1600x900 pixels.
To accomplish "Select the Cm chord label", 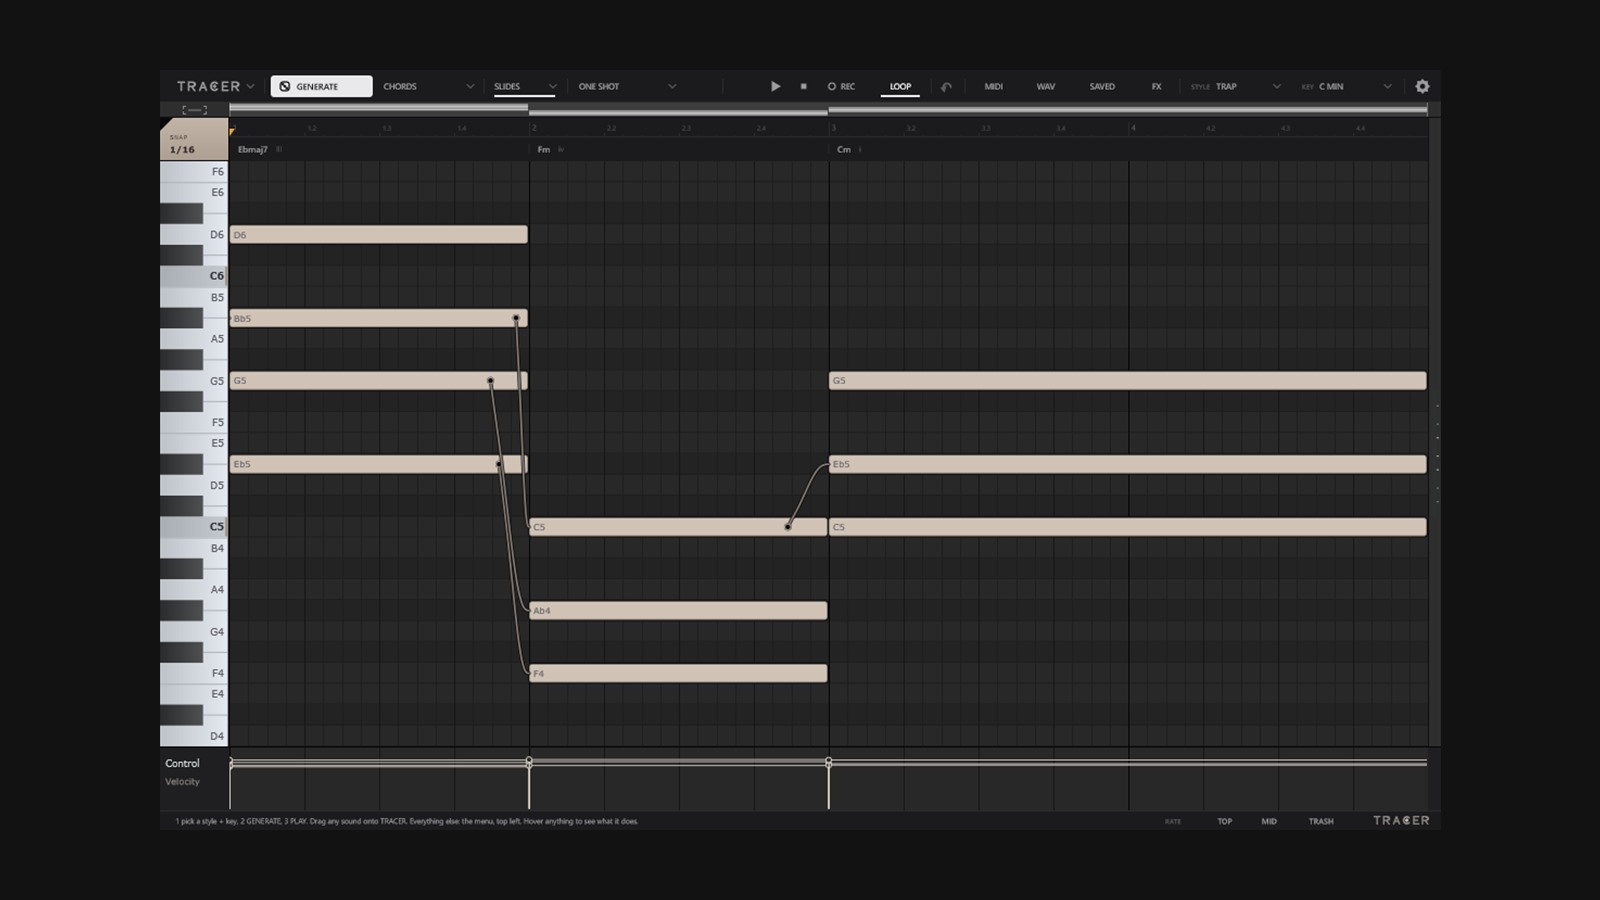I will (843, 149).
